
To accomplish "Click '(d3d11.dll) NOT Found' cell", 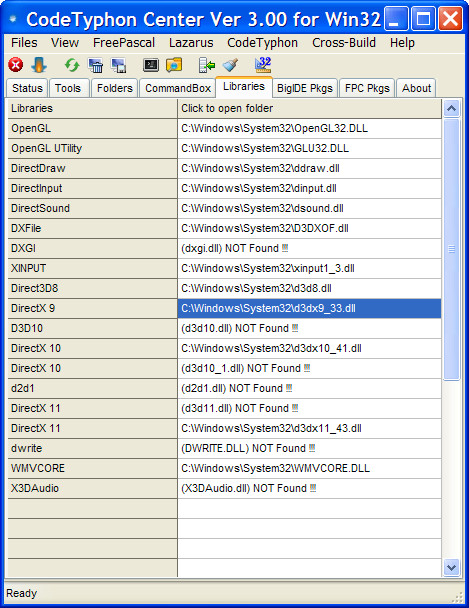I will [309, 408].
